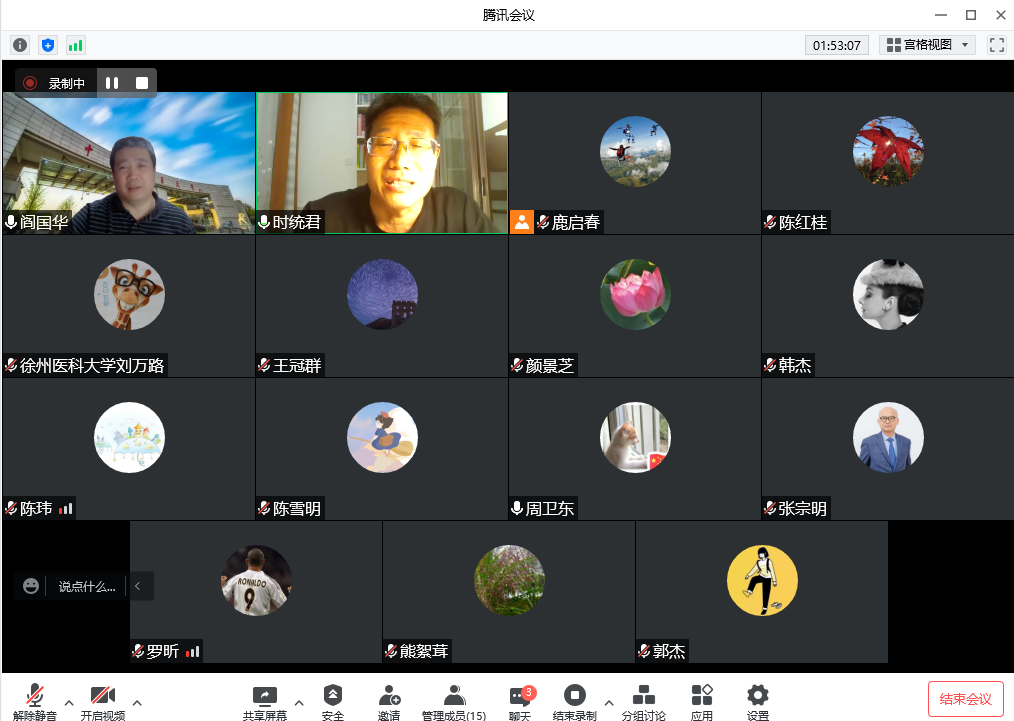Enter full screen mode

click(996, 45)
